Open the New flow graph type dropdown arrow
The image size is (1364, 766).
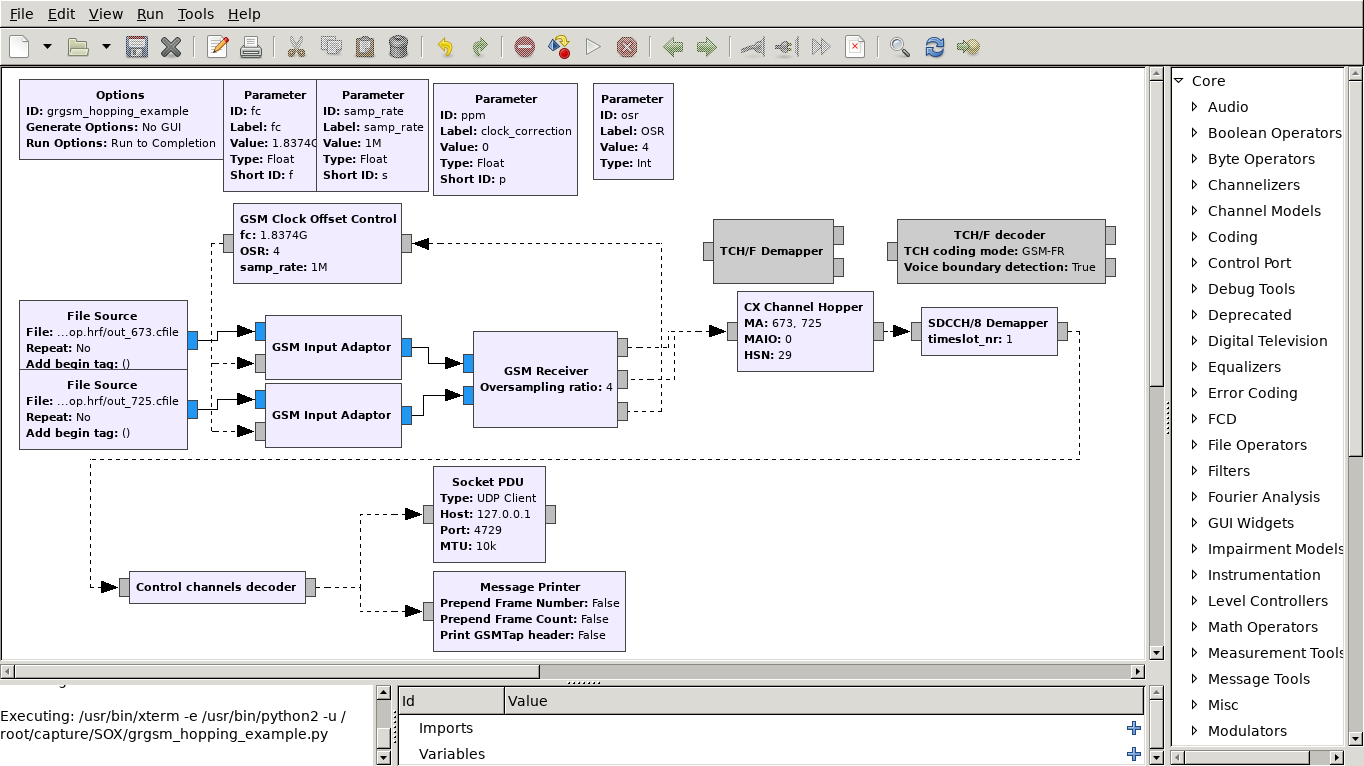[46, 46]
